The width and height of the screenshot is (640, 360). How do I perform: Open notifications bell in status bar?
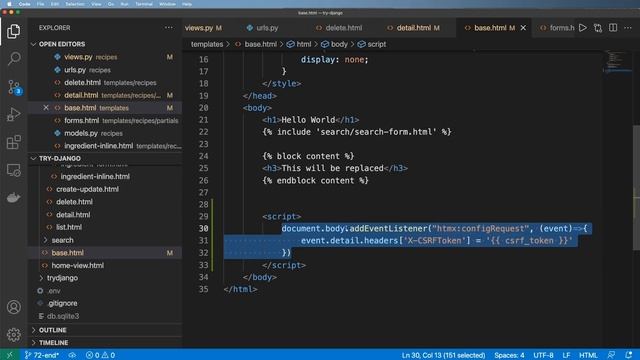[x=629, y=355]
